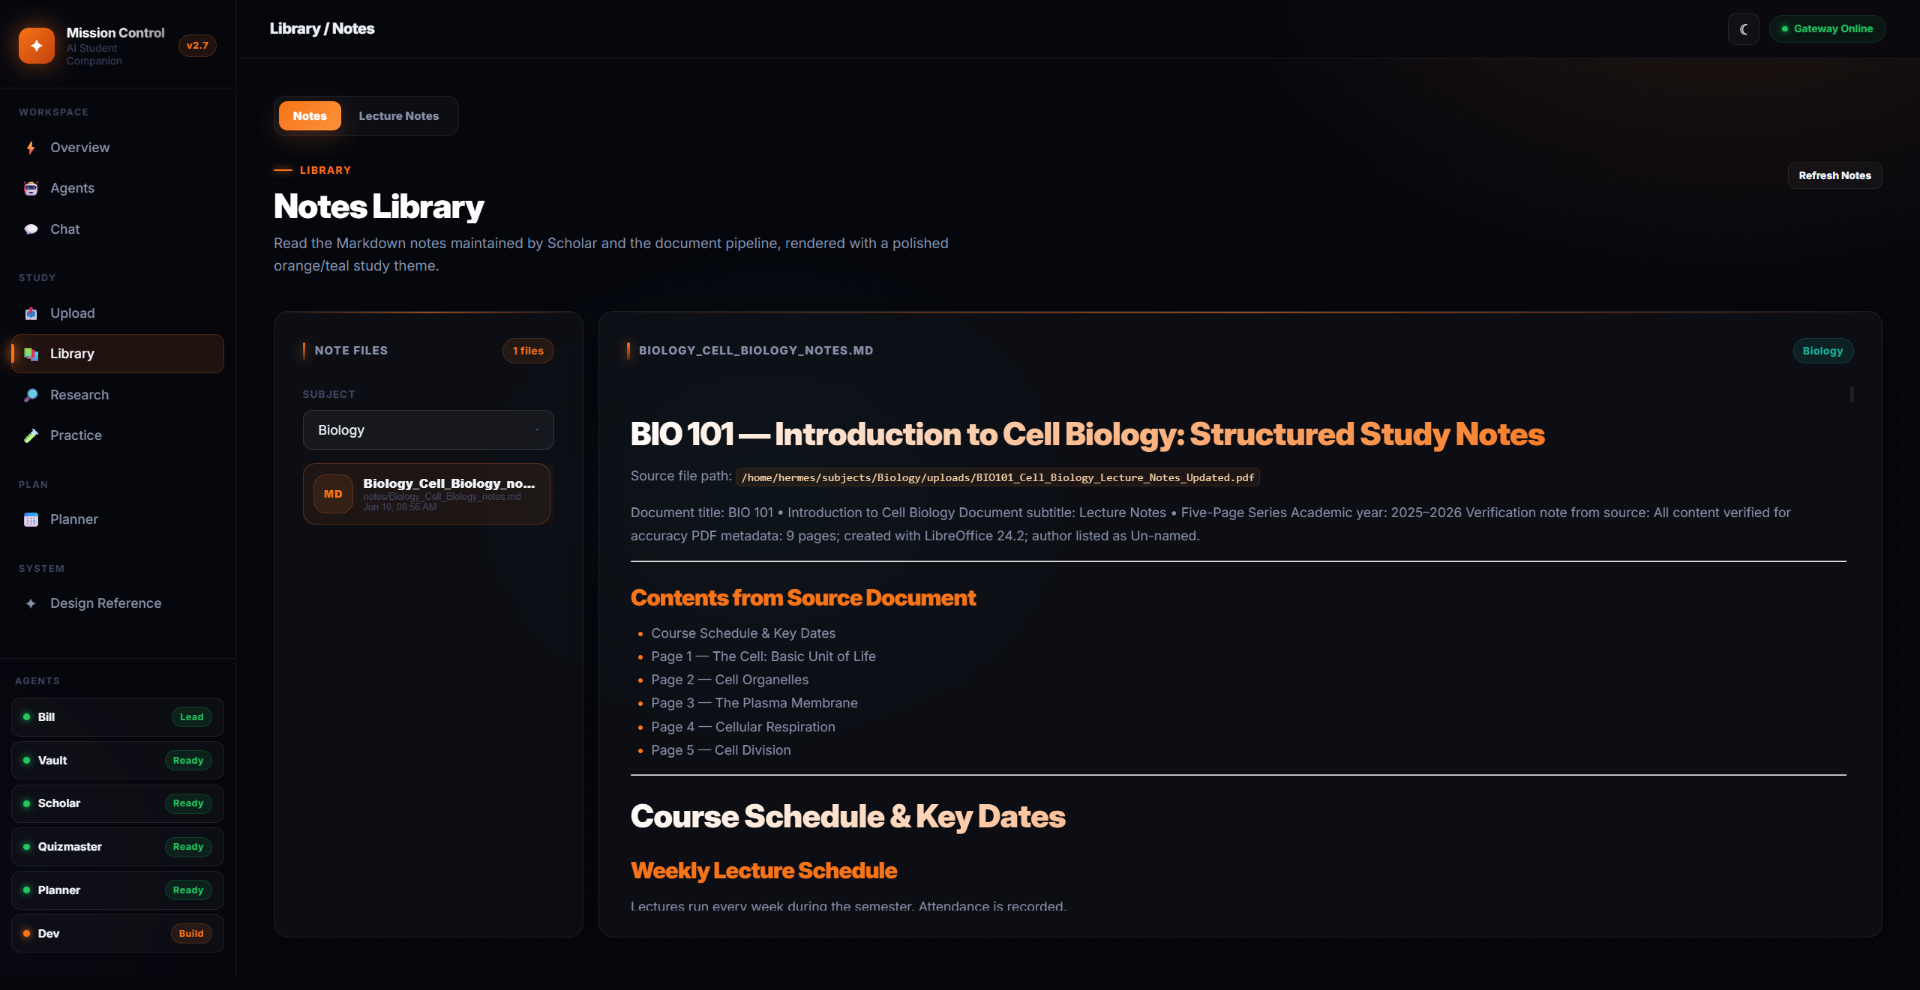Click the Ready badge next to Scholar
The width and height of the screenshot is (1920, 990).
188,804
